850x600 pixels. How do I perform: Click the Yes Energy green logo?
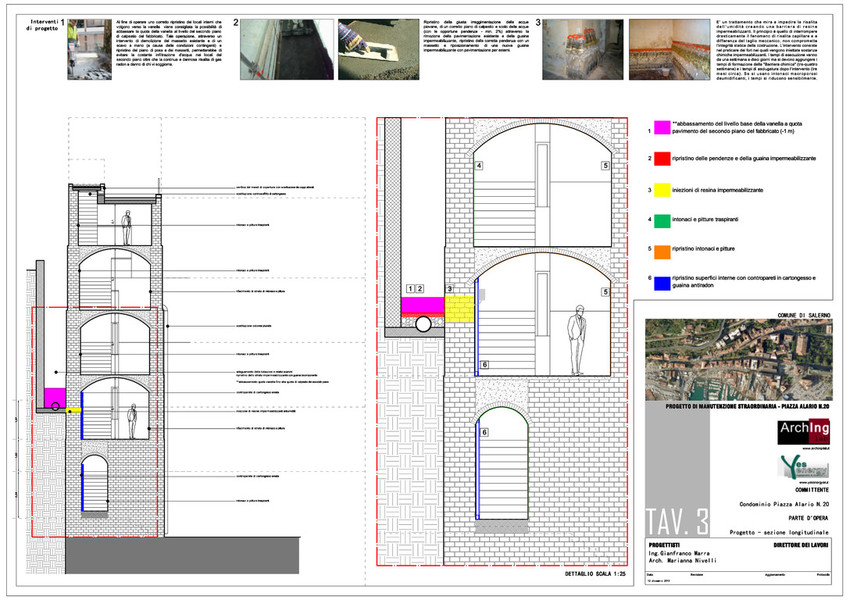click(796, 464)
